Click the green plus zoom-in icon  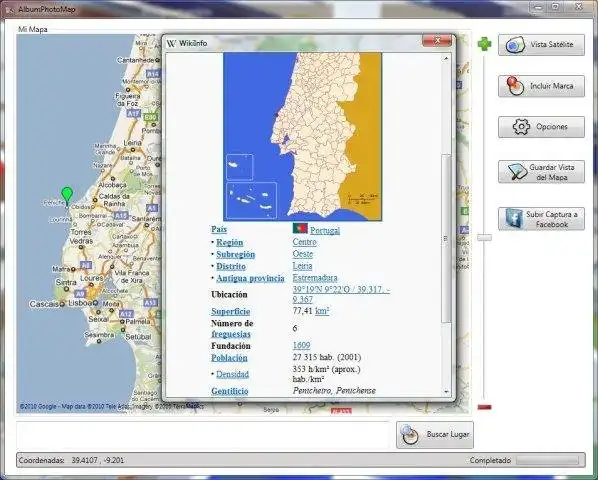coord(484,44)
